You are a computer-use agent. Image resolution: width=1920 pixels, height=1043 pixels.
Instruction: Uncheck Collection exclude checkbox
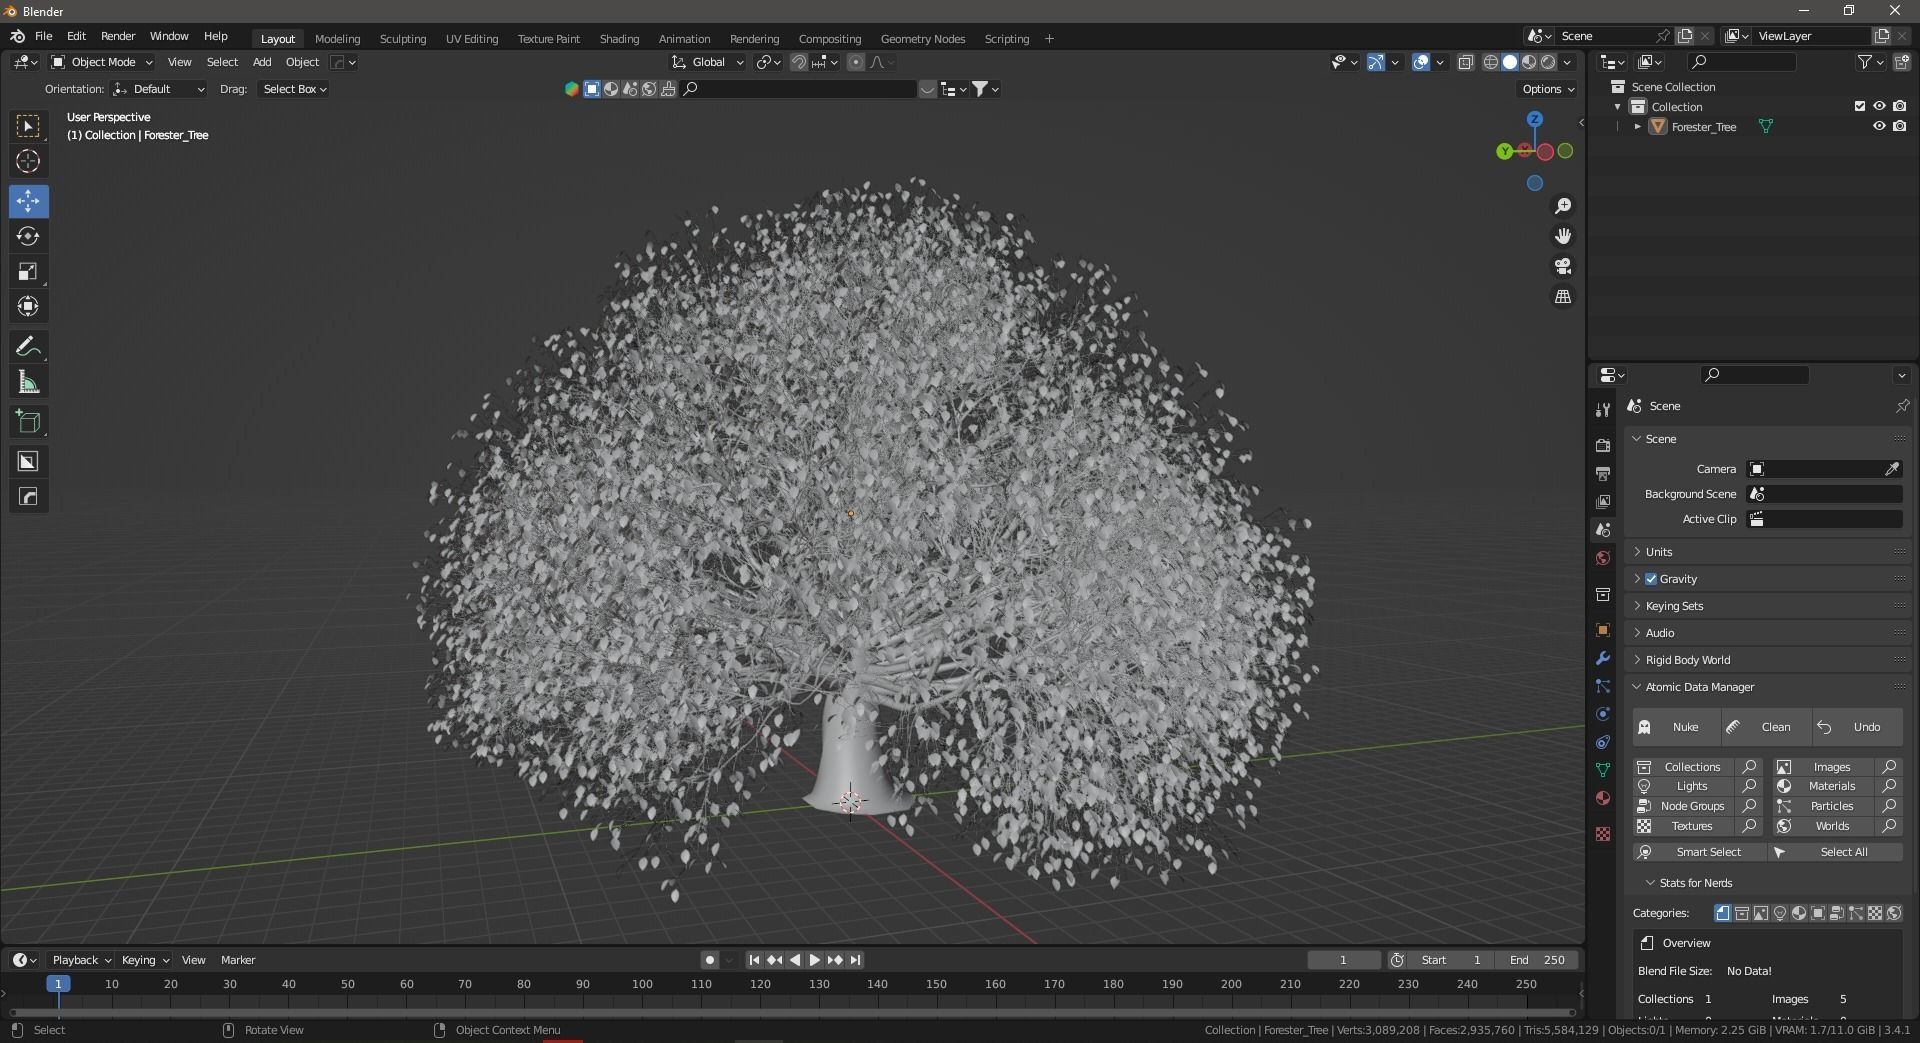click(1860, 106)
